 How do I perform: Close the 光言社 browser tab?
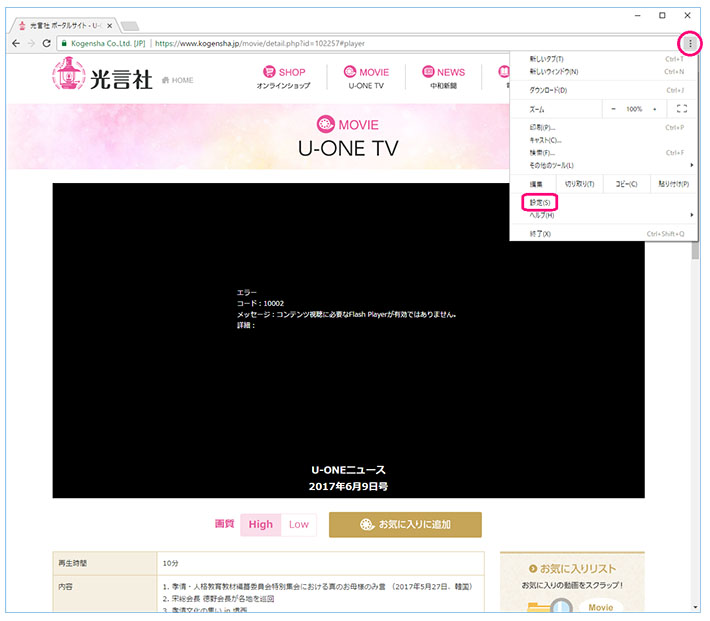[x=109, y=26]
